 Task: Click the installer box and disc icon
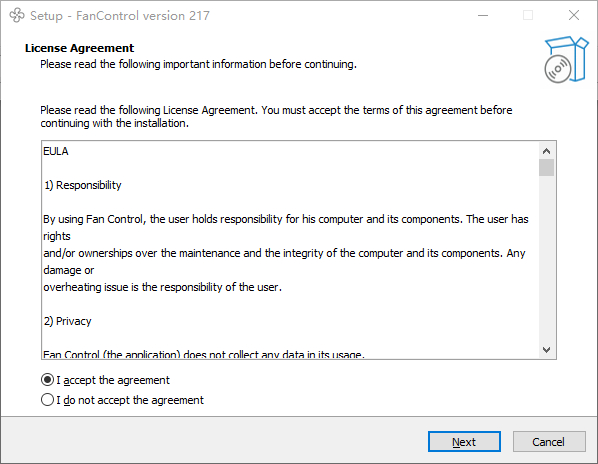click(566, 59)
